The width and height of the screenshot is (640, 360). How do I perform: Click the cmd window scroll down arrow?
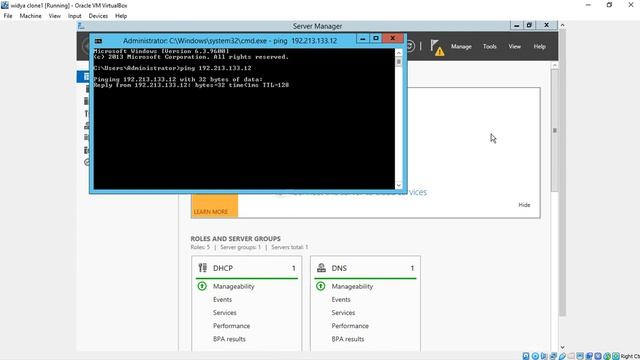point(399,185)
